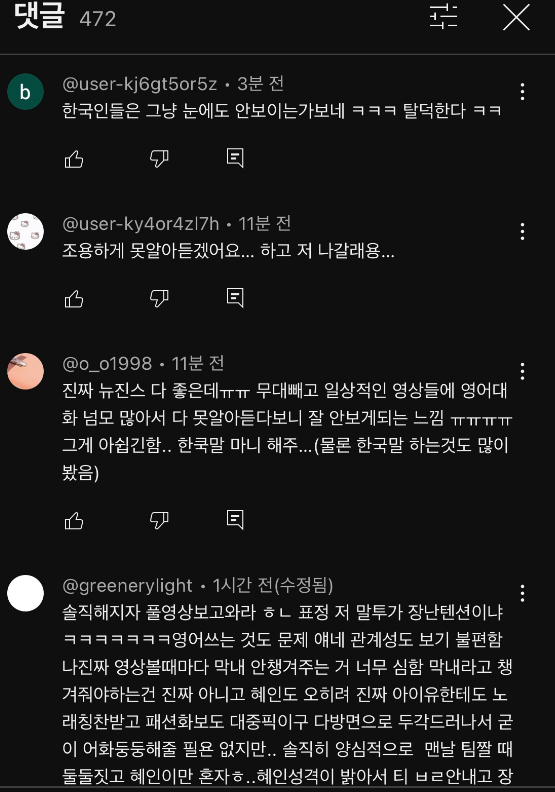Image resolution: width=555 pixels, height=792 pixels.
Task: Close the comments panel
Action: [516, 17]
